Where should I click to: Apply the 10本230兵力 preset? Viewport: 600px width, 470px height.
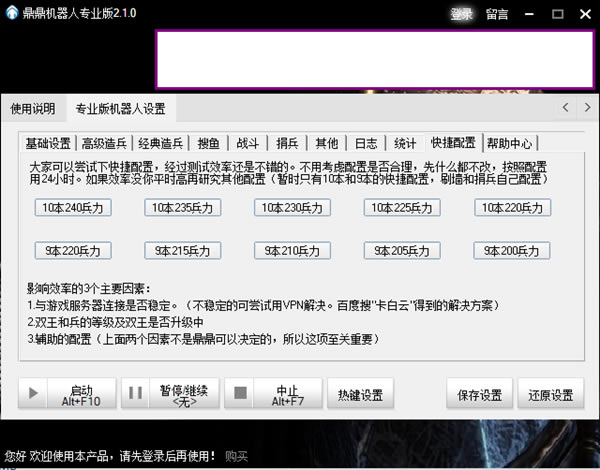292,207
